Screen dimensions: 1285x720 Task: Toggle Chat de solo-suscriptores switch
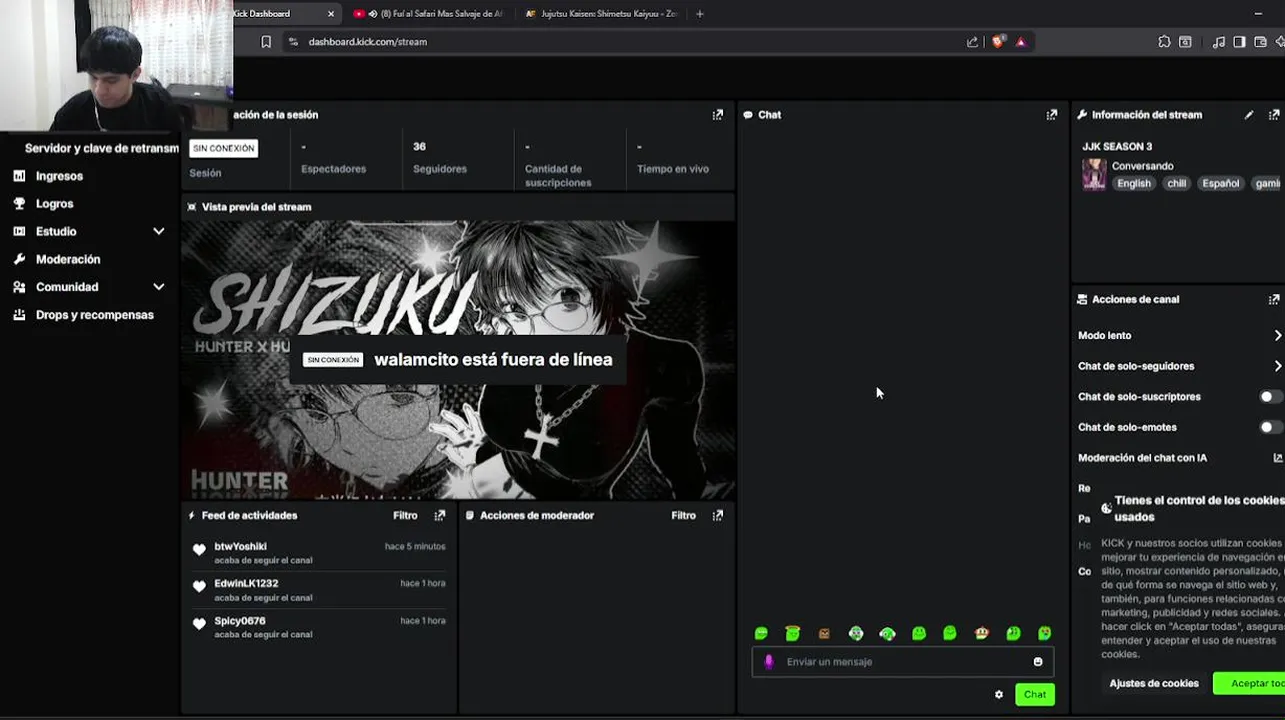point(1270,397)
